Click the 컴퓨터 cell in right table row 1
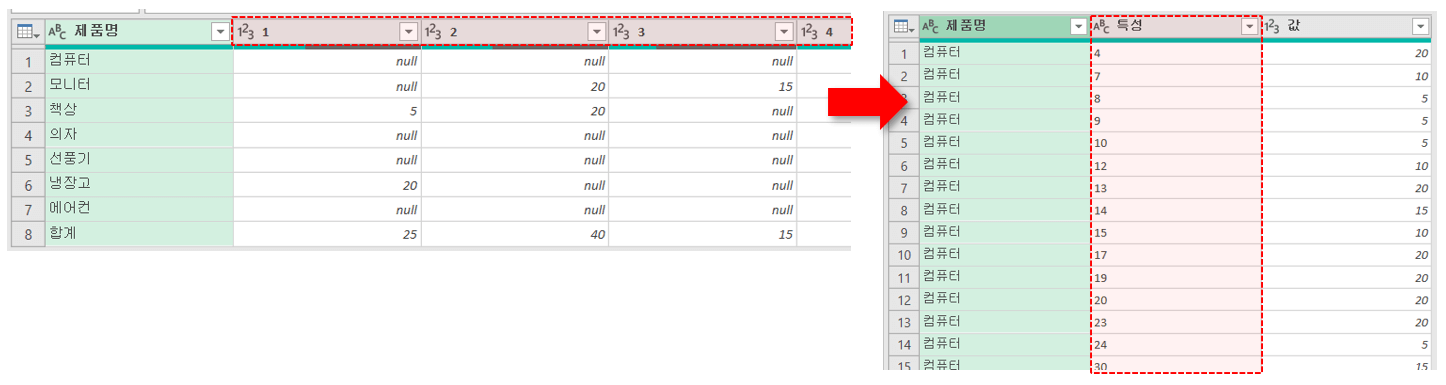Viewport: 1446px width, 385px height. [1004, 53]
